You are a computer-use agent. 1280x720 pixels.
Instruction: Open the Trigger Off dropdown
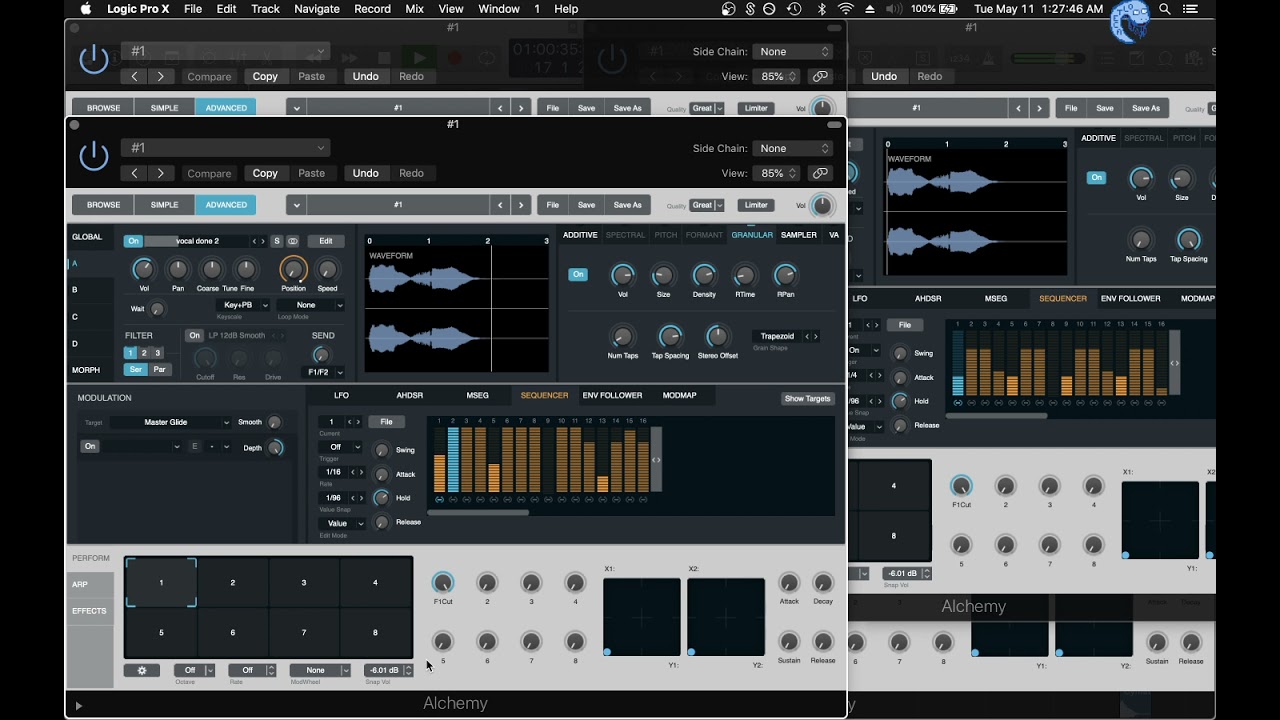pos(340,447)
